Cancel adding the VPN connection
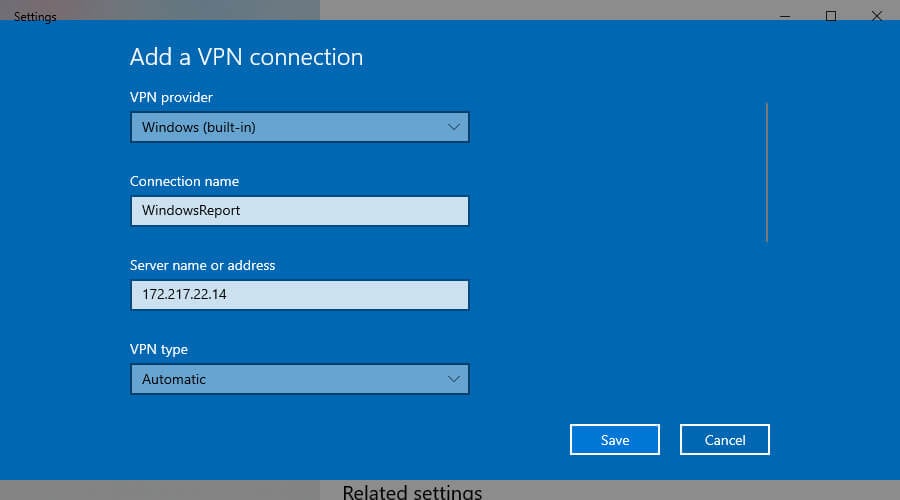The height and width of the screenshot is (500, 900). click(725, 440)
